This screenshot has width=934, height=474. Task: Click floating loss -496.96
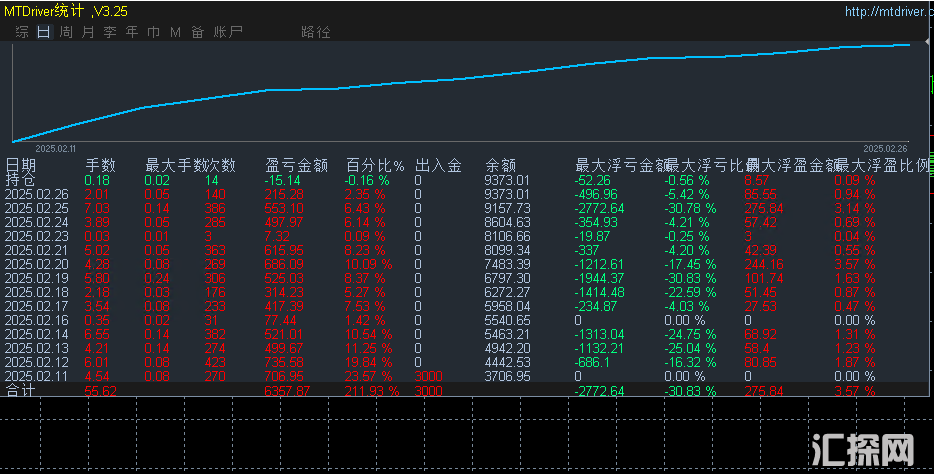click(596, 194)
